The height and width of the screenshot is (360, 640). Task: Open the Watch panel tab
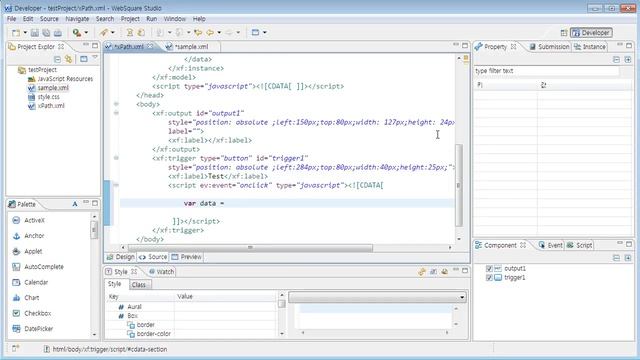point(161,271)
